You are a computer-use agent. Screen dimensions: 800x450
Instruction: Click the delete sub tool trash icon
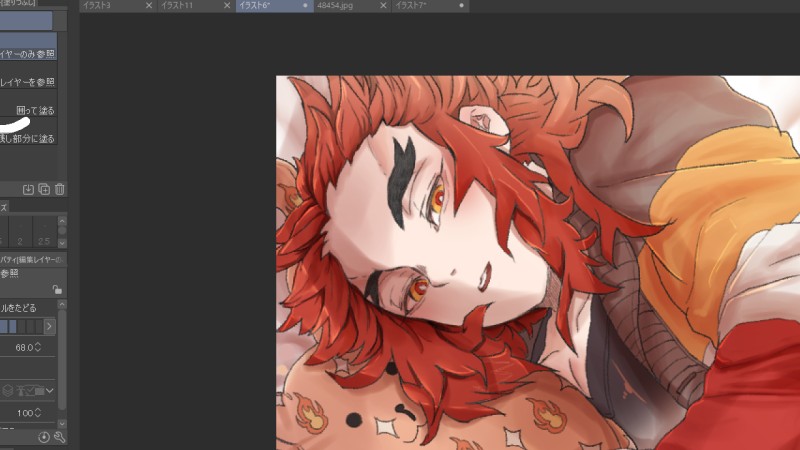(x=60, y=189)
